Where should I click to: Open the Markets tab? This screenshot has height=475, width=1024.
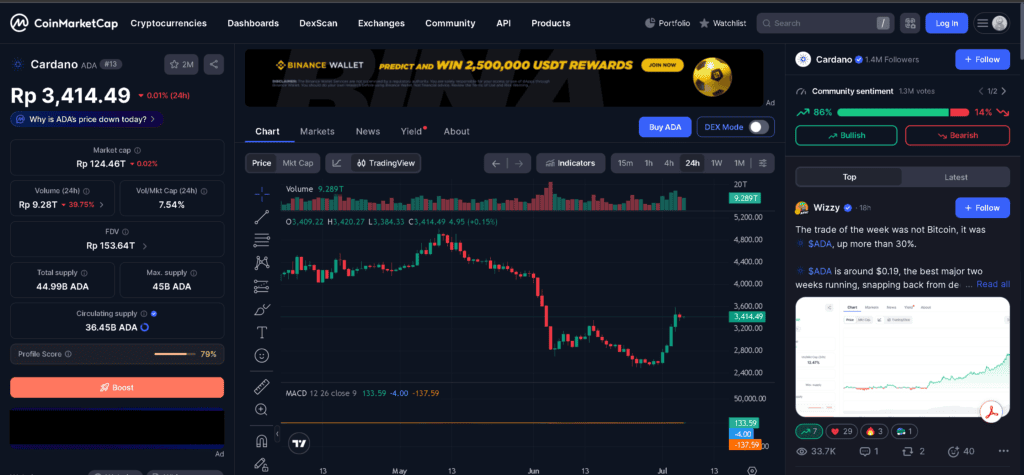[317, 131]
